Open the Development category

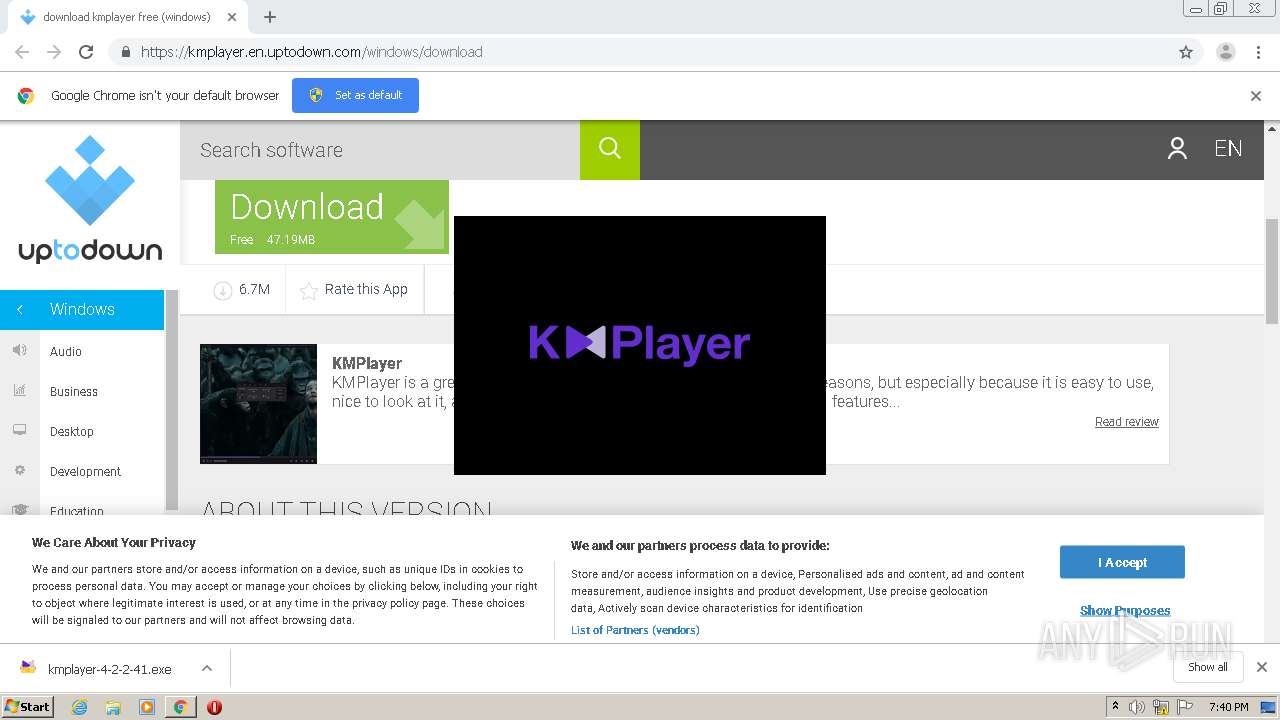(85, 472)
